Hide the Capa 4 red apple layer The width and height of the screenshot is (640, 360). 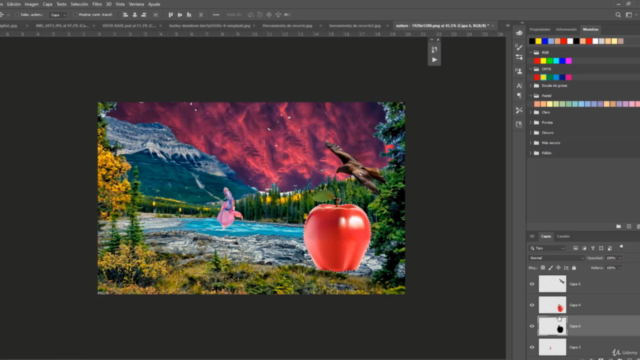click(x=532, y=305)
